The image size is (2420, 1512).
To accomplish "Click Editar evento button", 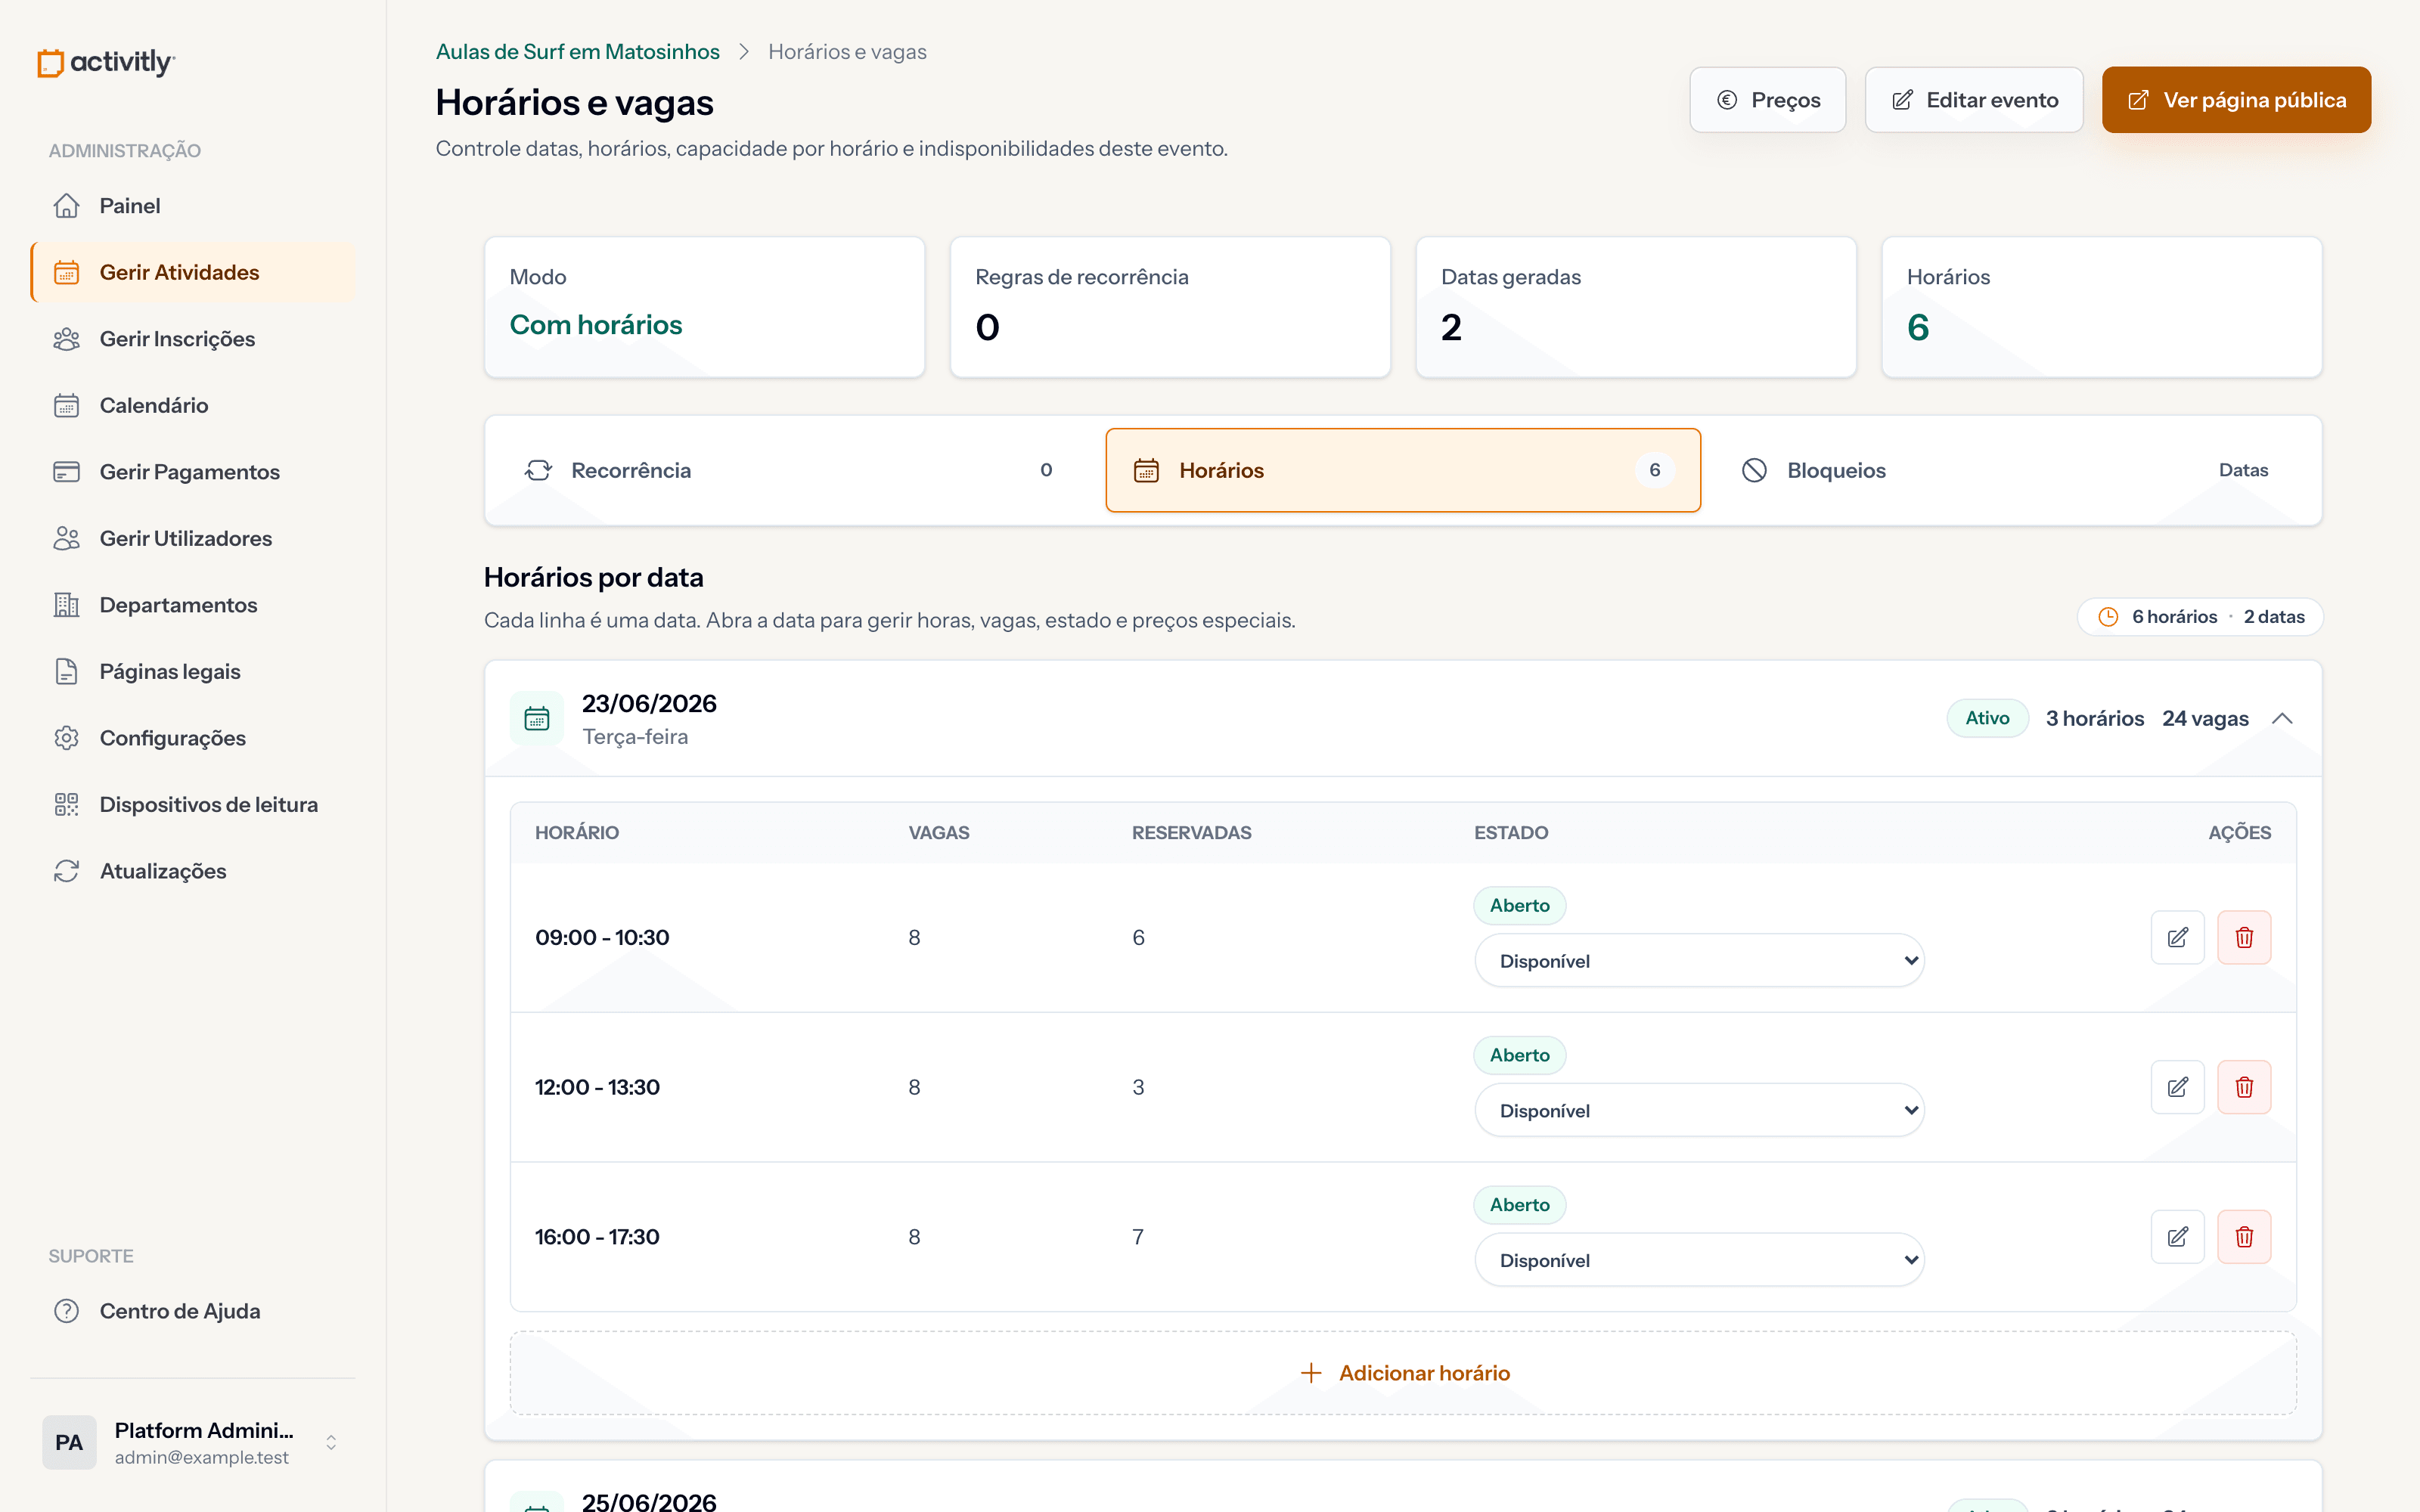I will point(1974,100).
